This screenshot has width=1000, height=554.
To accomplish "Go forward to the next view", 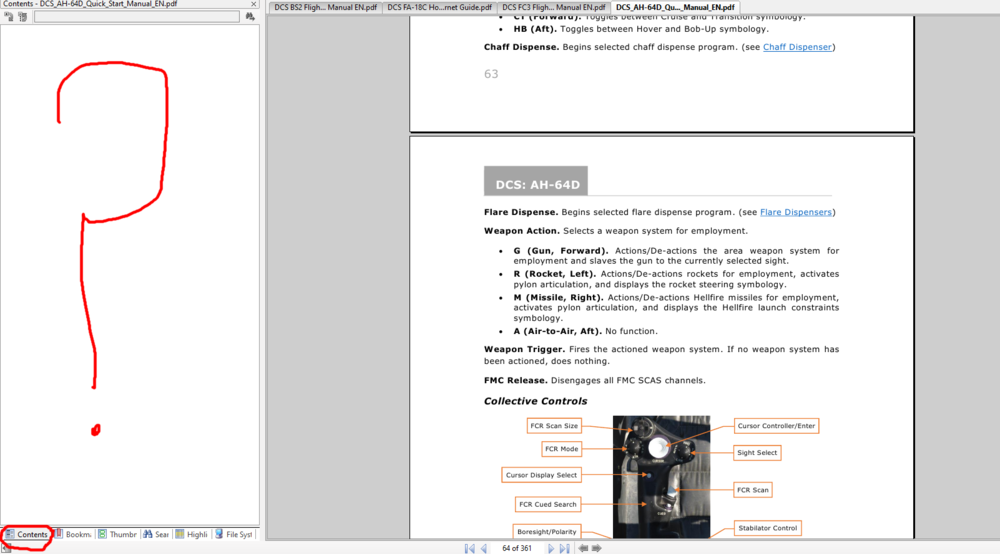I will click(597, 548).
